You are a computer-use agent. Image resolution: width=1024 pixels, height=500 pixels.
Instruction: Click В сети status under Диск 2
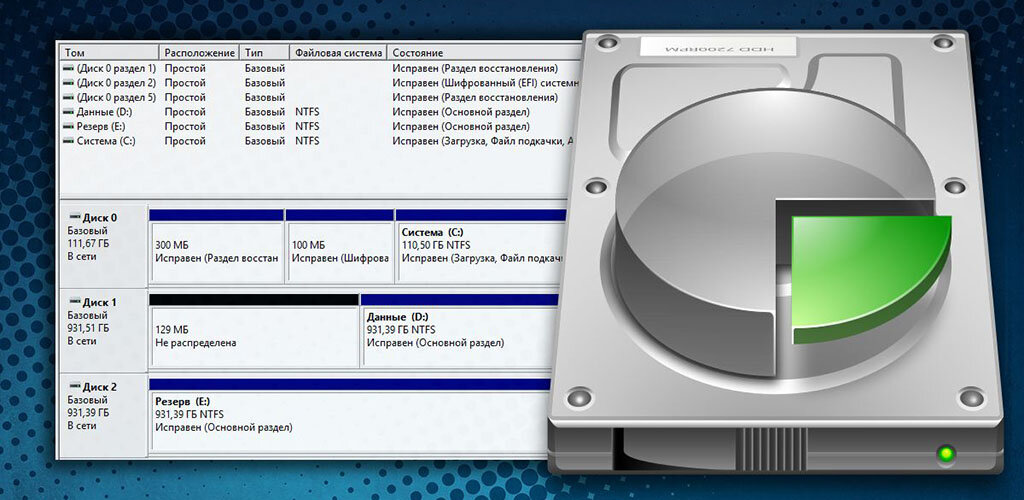pyautogui.click(x=82, y=426)
